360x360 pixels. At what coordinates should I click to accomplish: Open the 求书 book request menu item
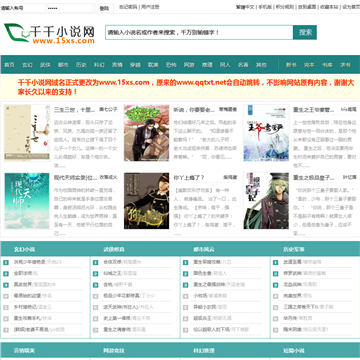pyautogui.click(x=345, y=65)
